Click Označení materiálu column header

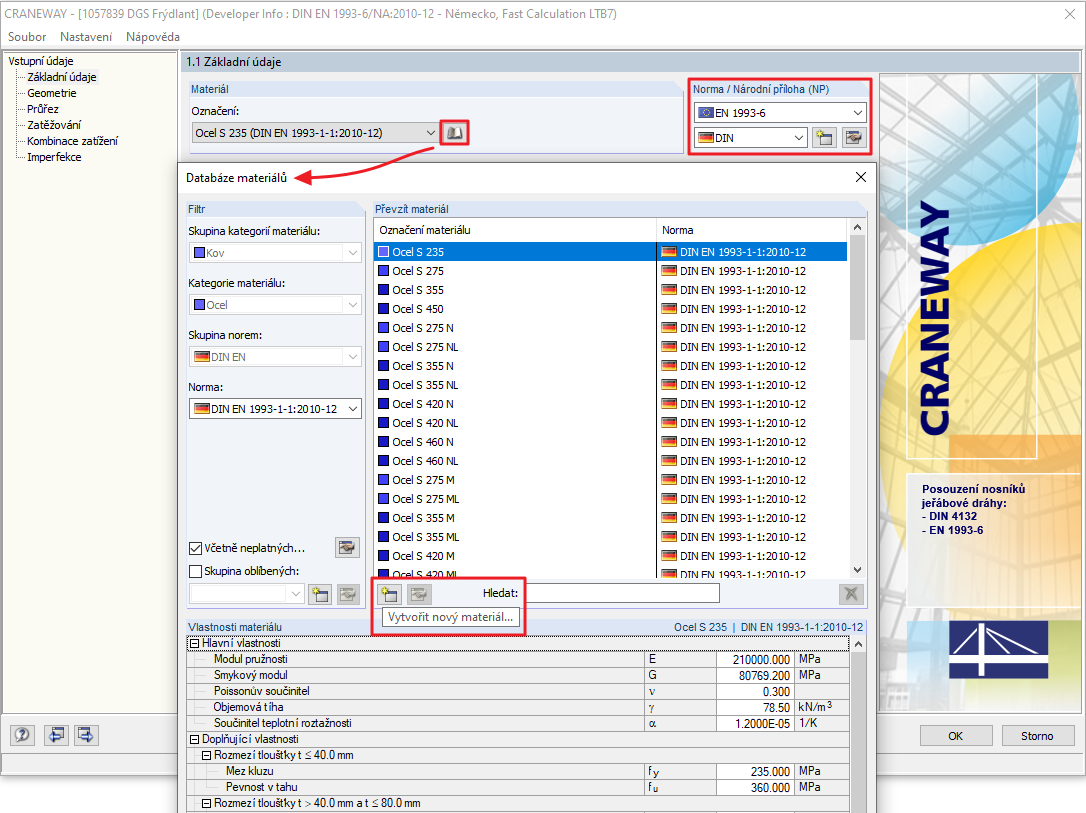pyautogui.click(x=515, y=230)
